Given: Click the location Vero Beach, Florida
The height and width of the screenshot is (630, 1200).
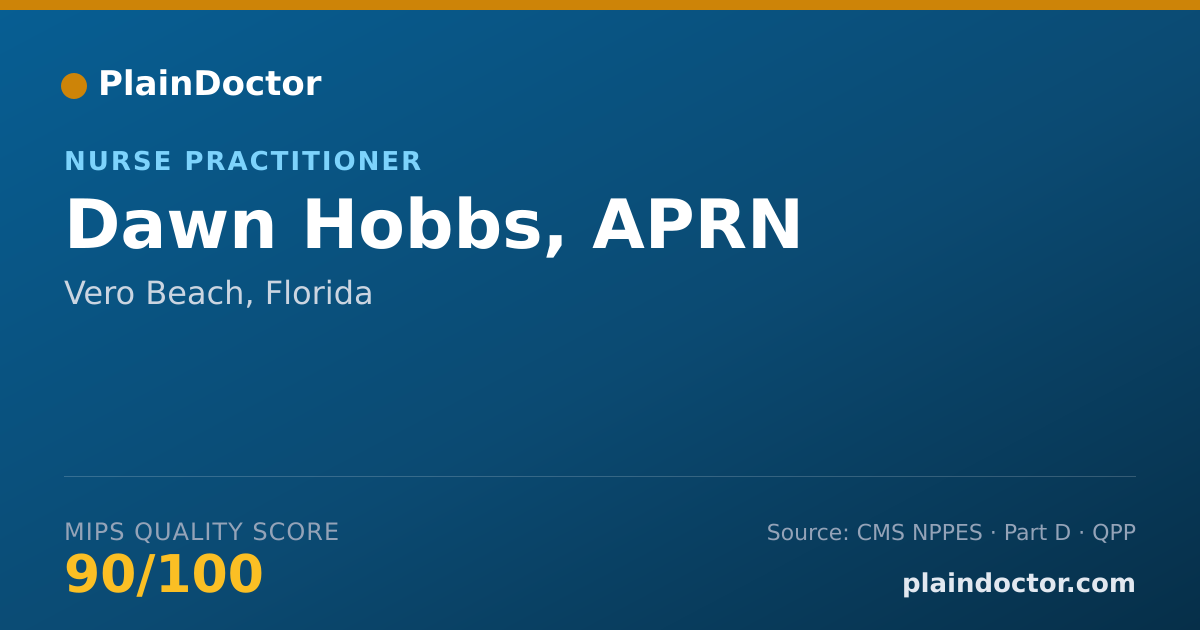Looking at the screenshot, I should (x=218, y=294).
